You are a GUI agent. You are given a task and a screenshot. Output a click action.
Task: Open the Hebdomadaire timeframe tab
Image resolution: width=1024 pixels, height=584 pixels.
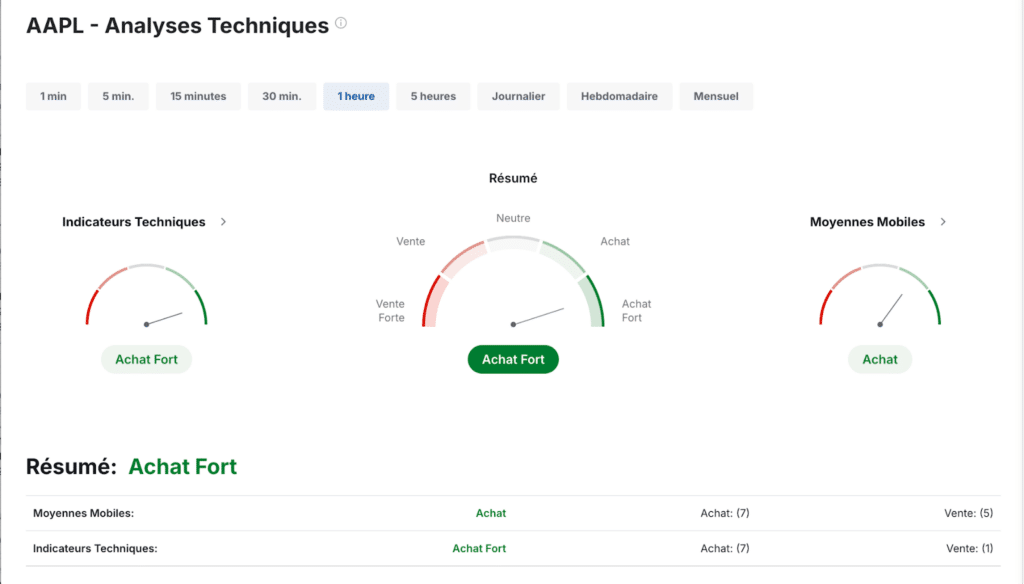click(x=619, y=96)
